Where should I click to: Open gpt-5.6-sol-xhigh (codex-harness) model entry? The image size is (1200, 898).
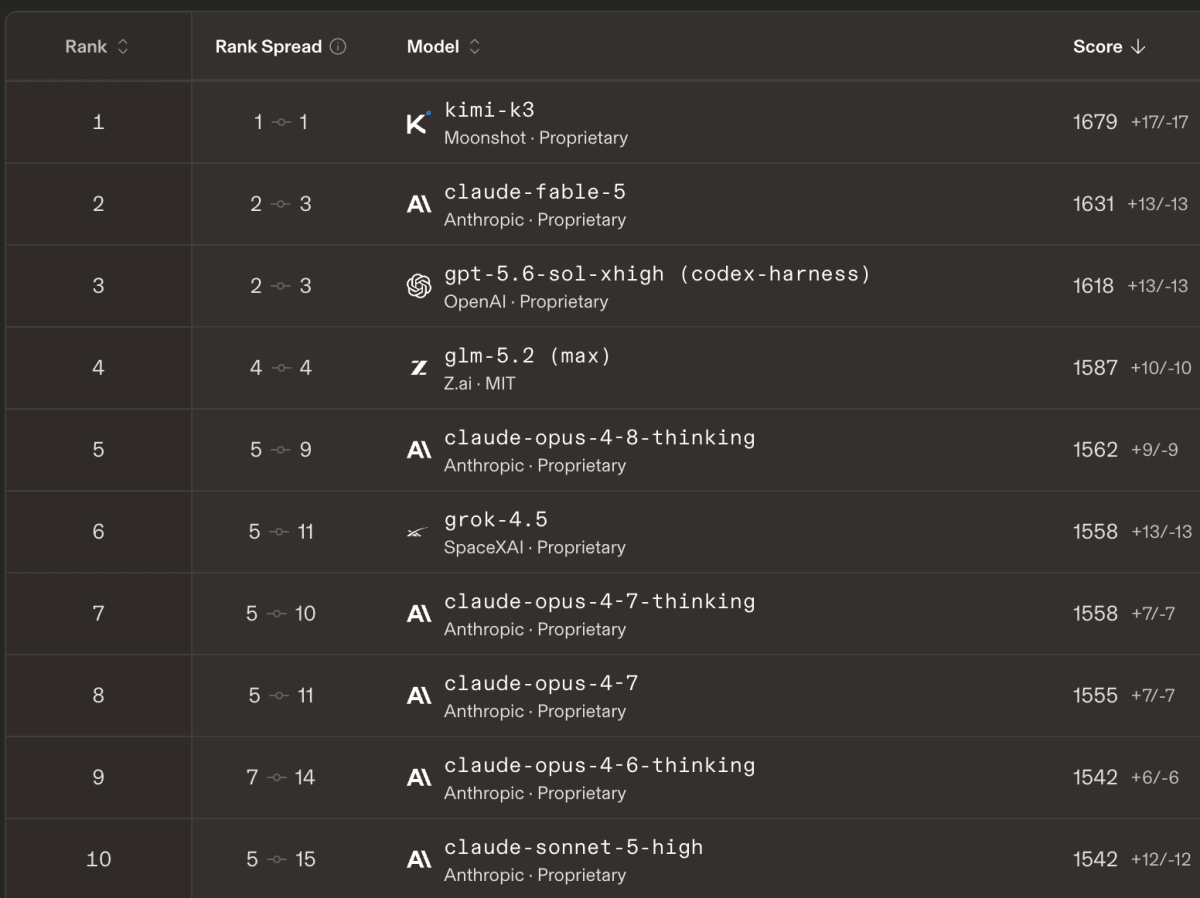pyautogui.click(x=657, y=274)
